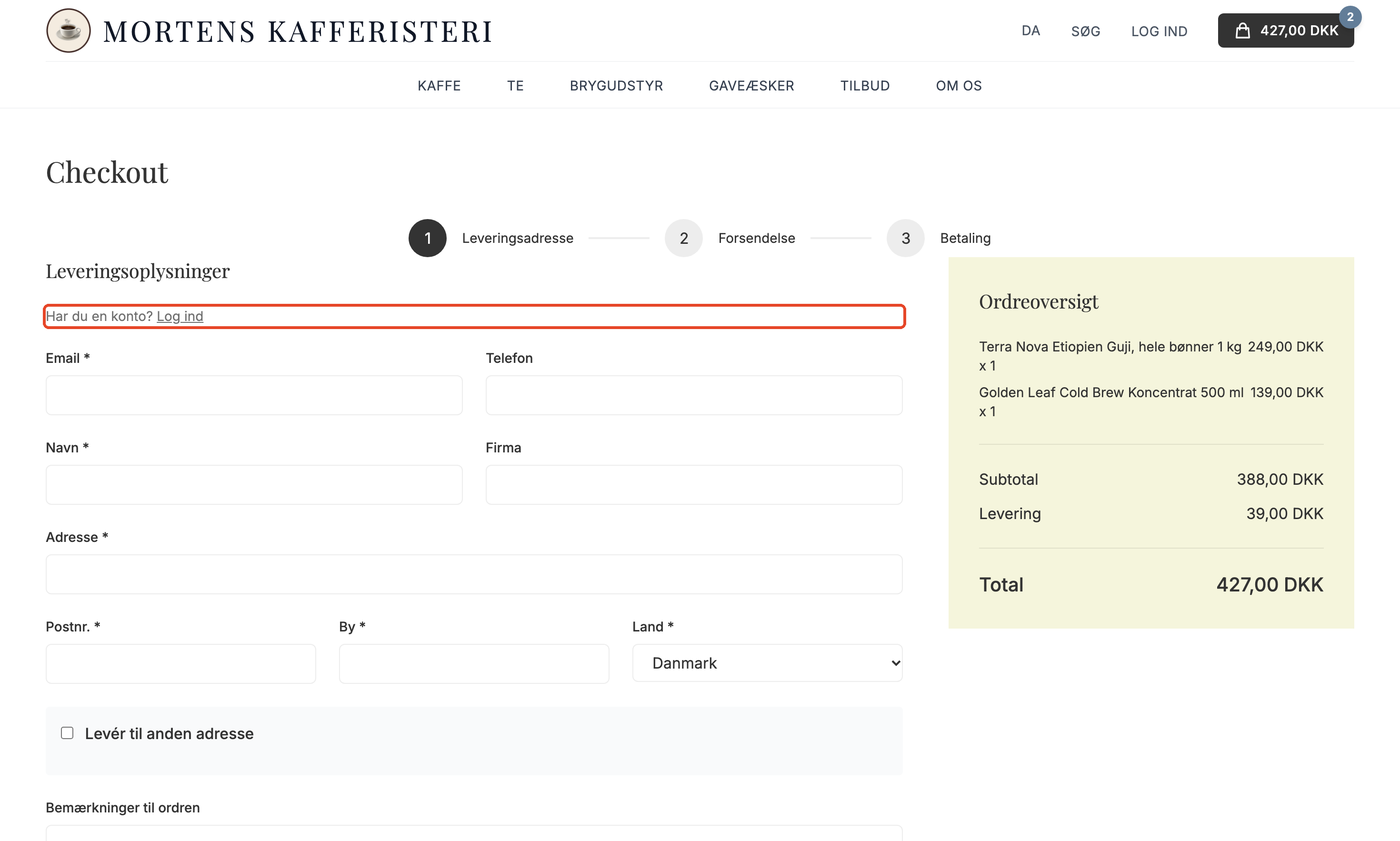Click the By input field
Screen dimensions: 1400x841
[474, 664]
